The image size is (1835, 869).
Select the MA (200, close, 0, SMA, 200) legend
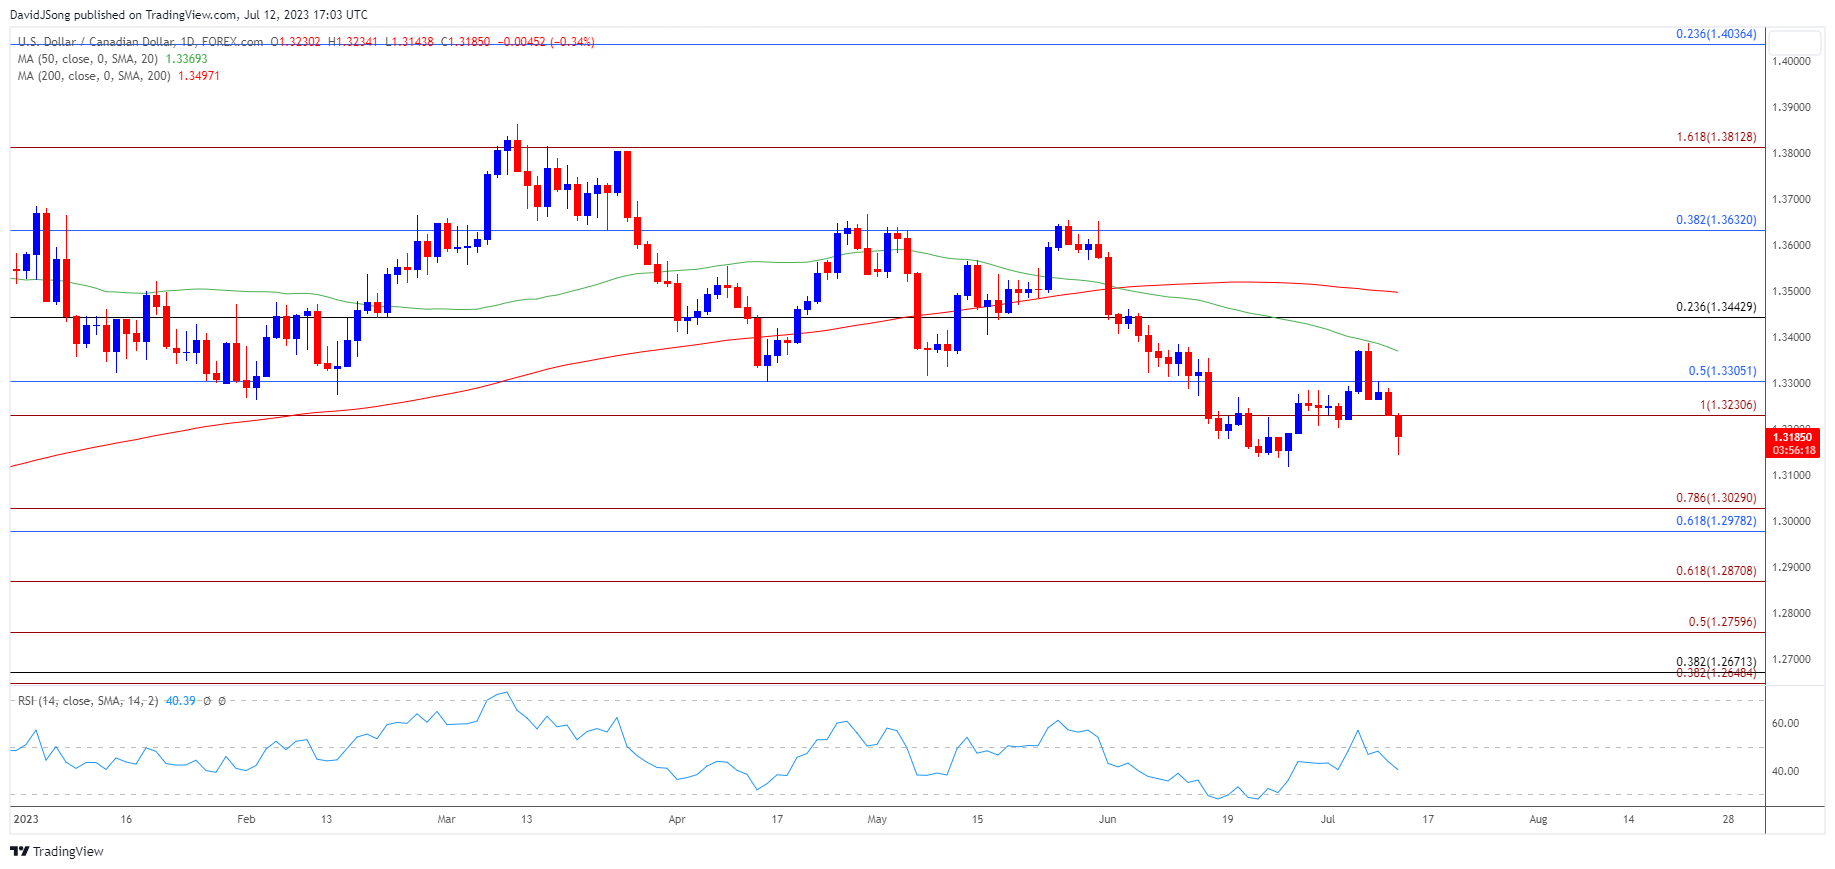tap(94, 76)
